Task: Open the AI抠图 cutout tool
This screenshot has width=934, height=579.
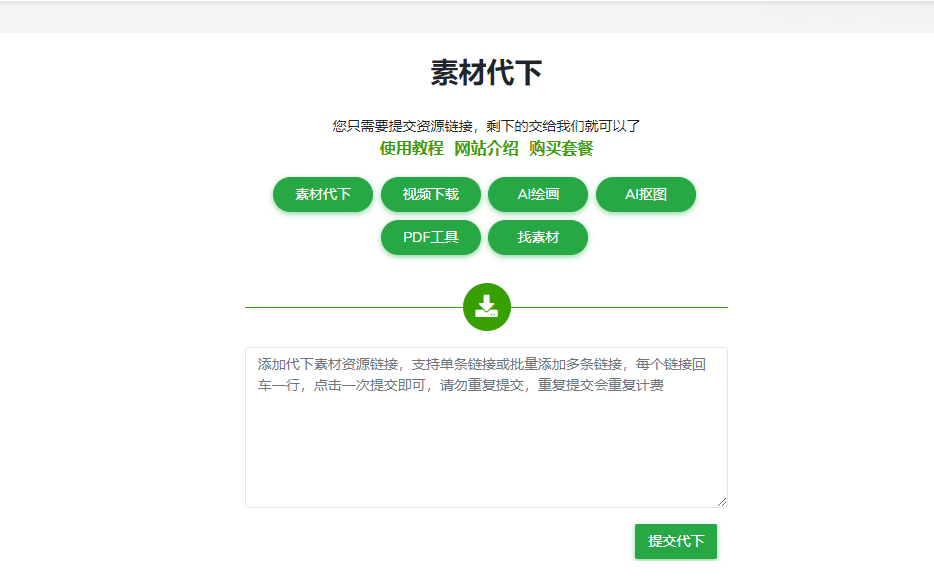Action: 646,194
